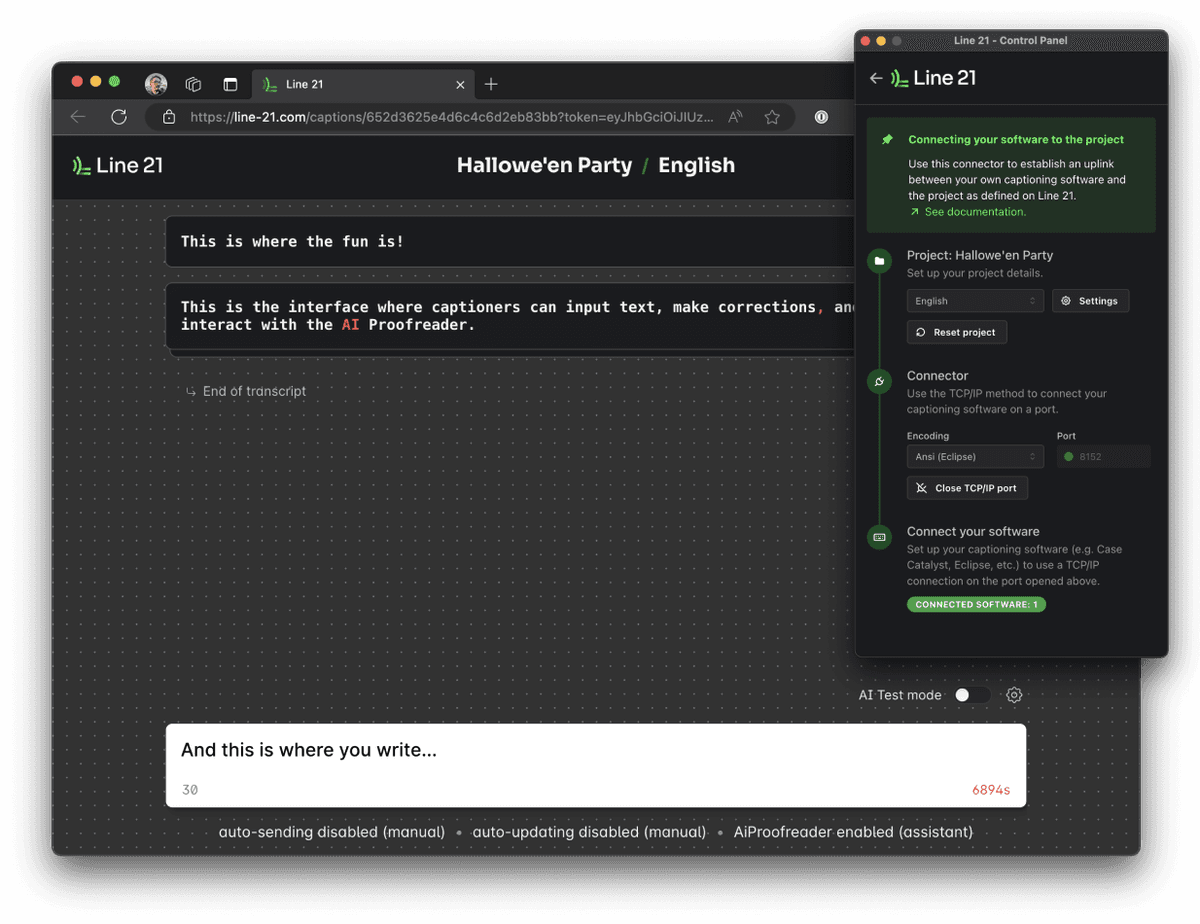
Task: Select the plug icon beside the Connector section
Action: [x=879, y=381]
